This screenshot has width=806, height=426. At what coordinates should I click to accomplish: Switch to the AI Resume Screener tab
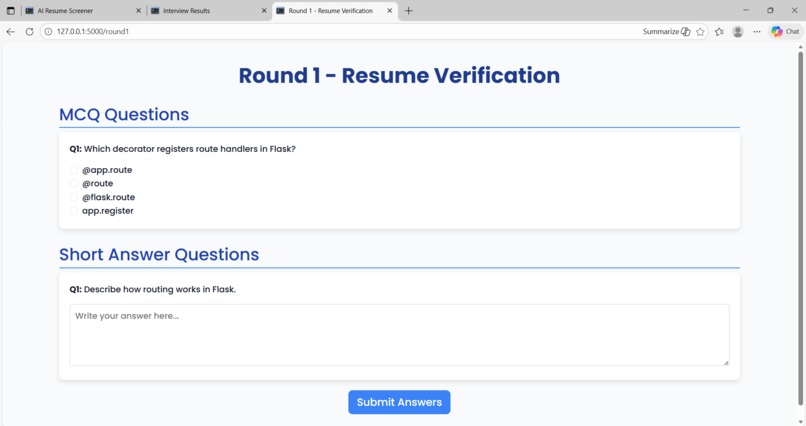coord(82,10)
